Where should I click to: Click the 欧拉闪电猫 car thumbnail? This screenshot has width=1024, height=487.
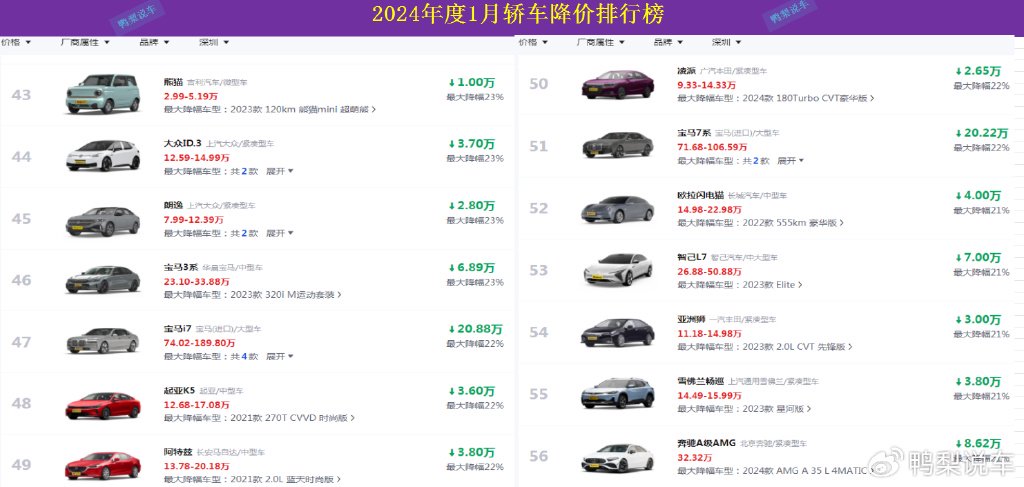coord(618,209)
